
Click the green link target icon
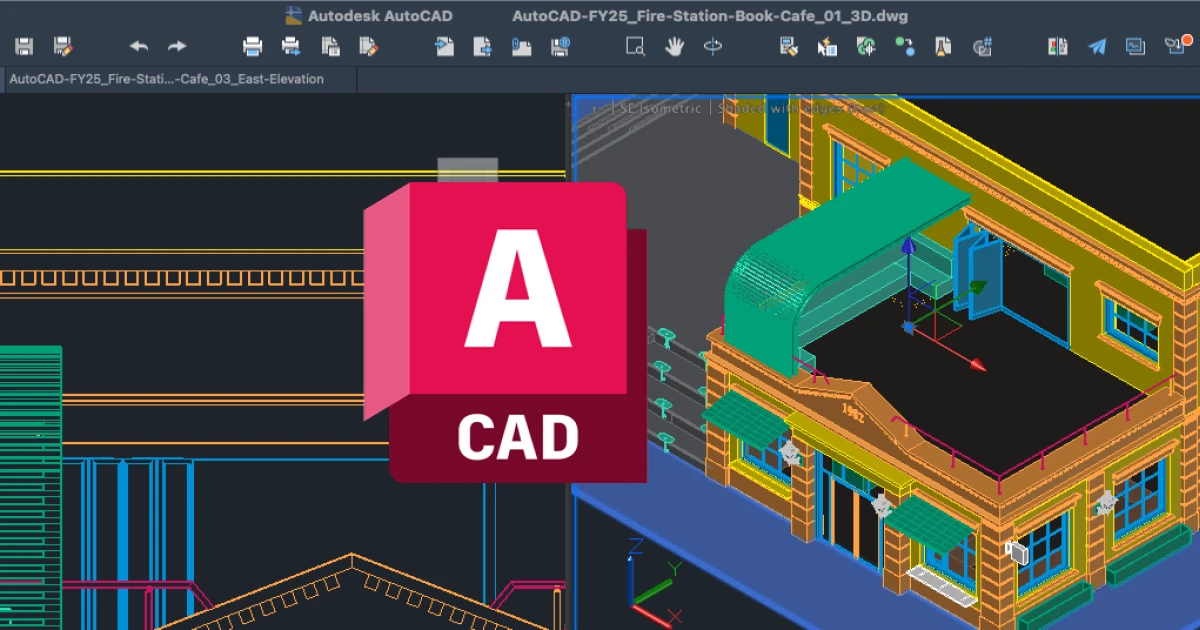click(x=866, y=46)
